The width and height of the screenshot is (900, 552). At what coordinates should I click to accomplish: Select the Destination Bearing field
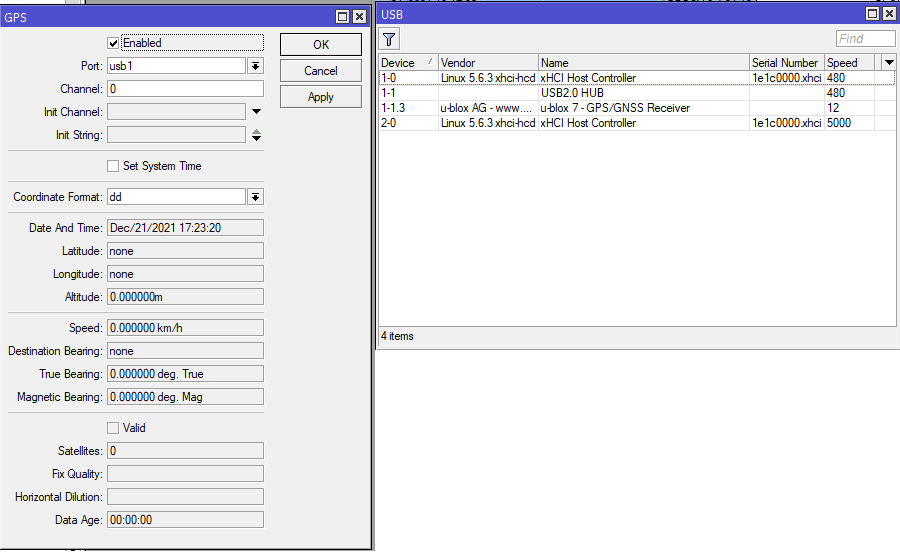click(185, 351)
